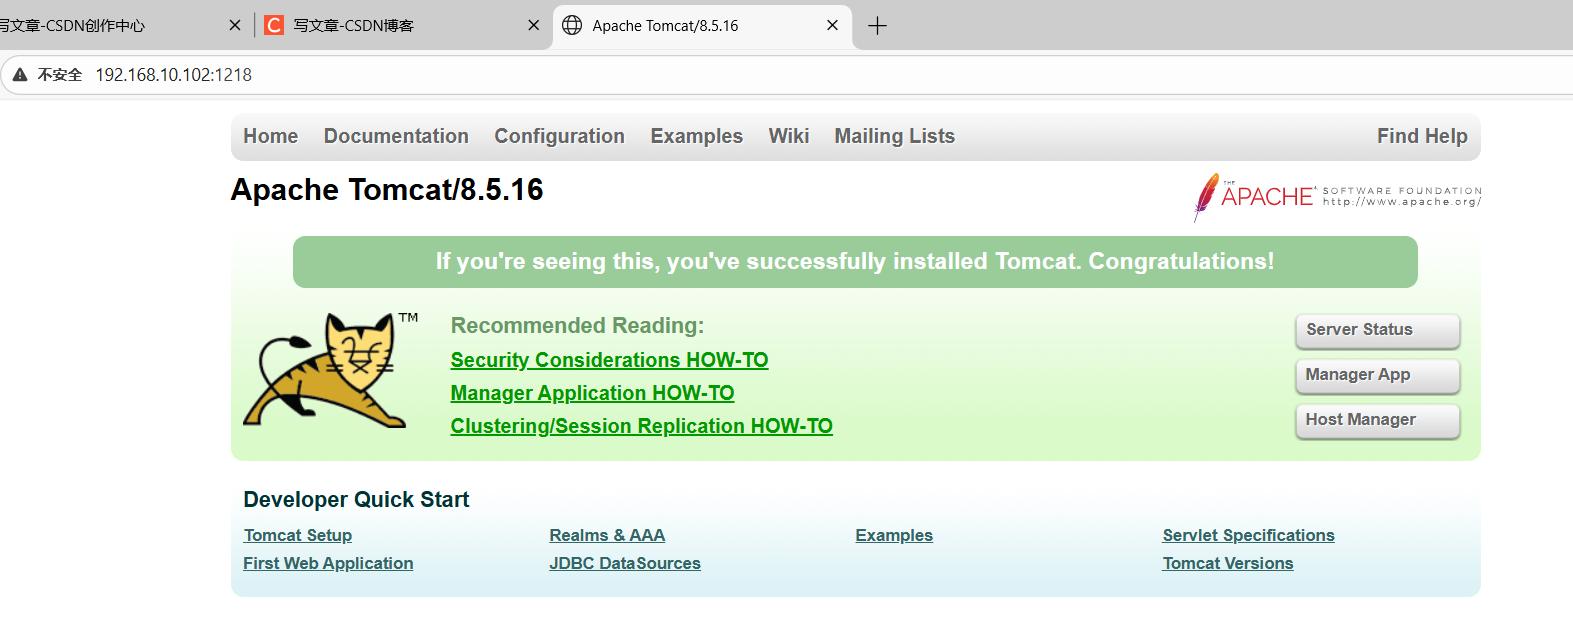The image size is (1573, 620).
Task: Open Manager Application HOW-TO link
Action: (592, 393)
